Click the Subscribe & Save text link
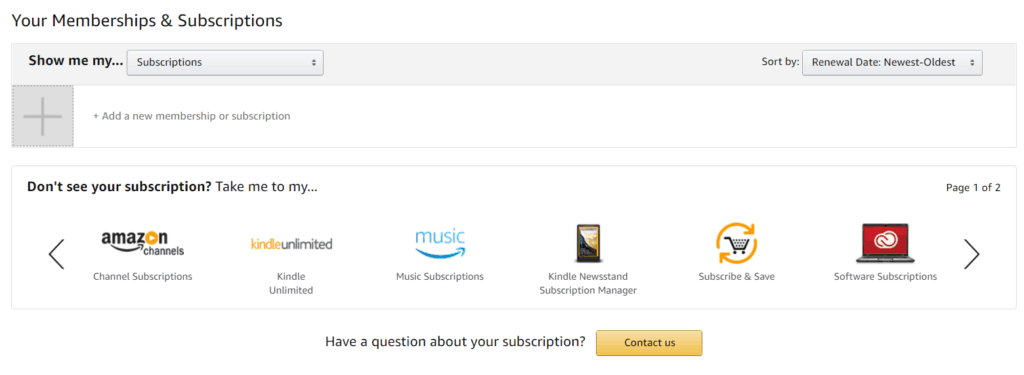 click(x=737, y=276)
